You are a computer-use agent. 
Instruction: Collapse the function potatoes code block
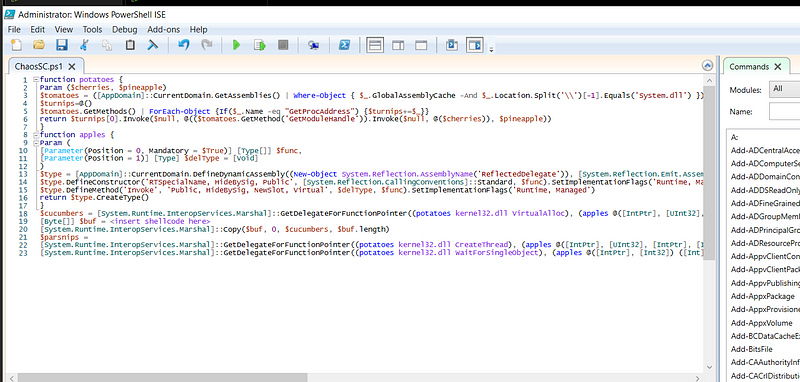tap(35, 80)
